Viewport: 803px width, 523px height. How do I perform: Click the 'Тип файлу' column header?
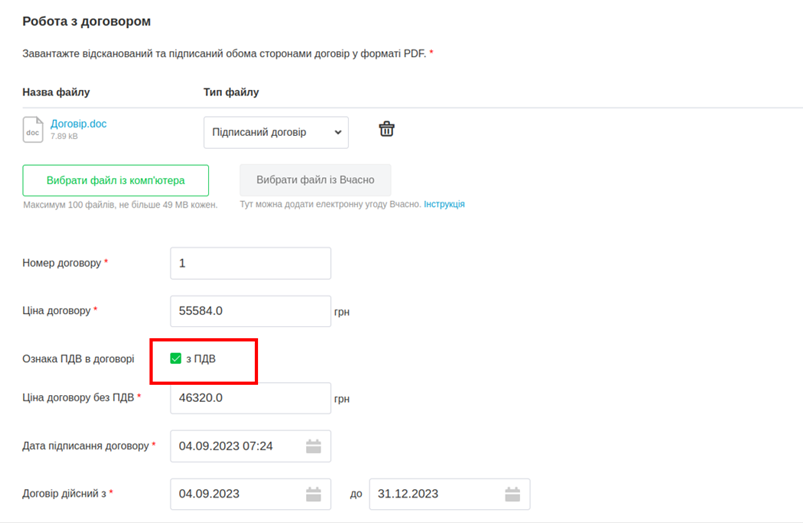(231, 92)
